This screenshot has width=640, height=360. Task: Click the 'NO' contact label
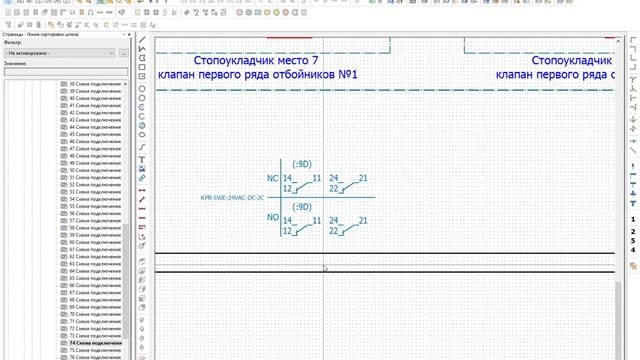273,217
